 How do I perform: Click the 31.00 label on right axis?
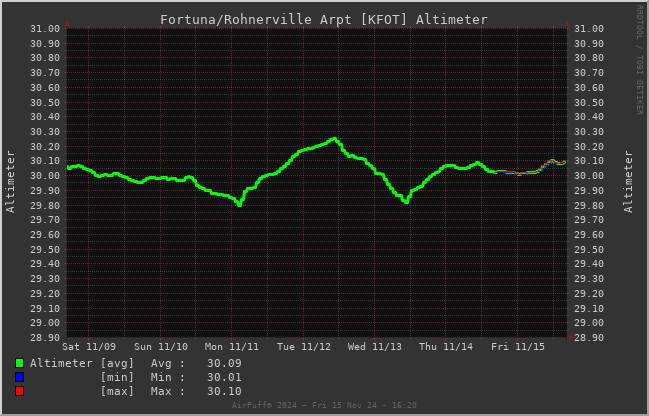pos(589,29)
